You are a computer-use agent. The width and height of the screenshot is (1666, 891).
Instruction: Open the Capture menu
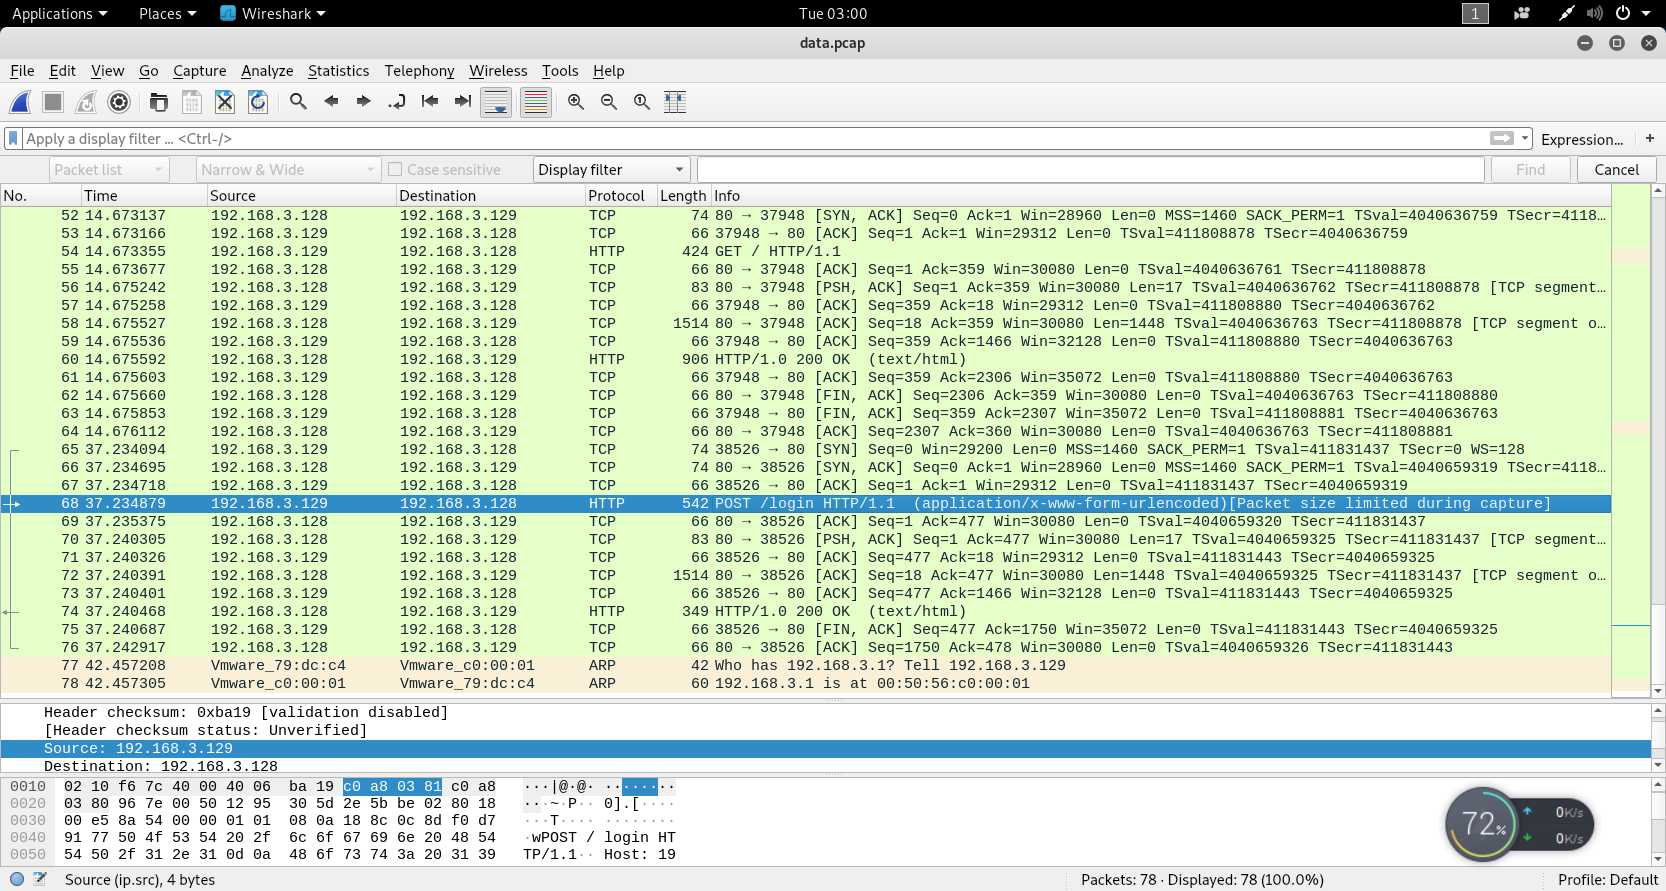click(x=199, y=71)
